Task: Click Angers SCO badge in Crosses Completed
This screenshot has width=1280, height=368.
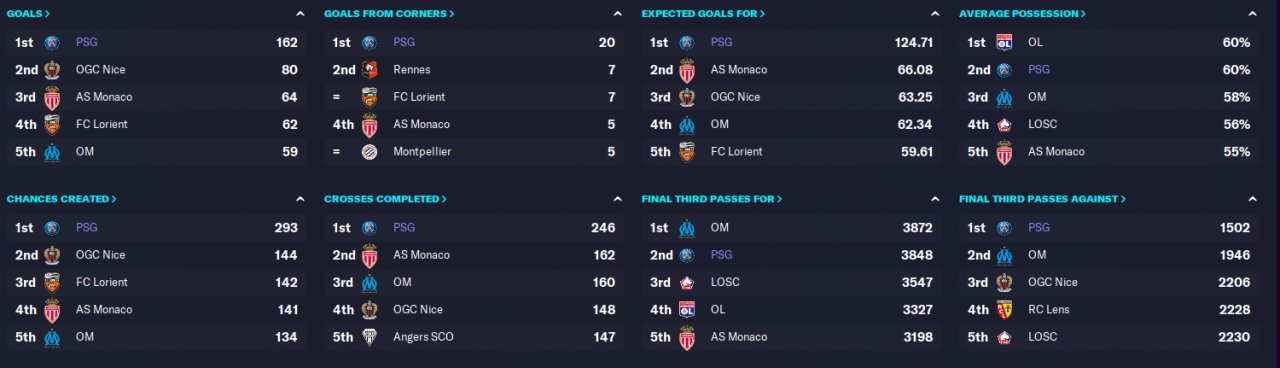Action: [369, 337]
